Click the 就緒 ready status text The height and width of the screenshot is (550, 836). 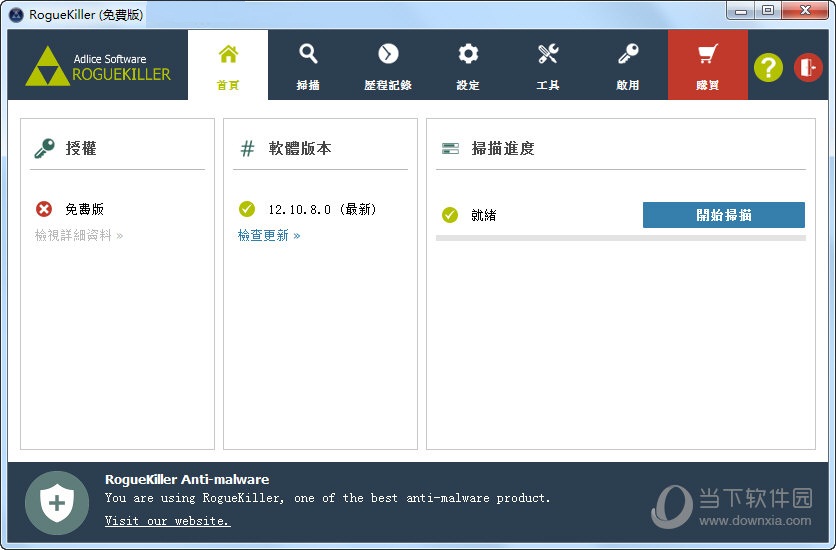click(x=484, y=215)
